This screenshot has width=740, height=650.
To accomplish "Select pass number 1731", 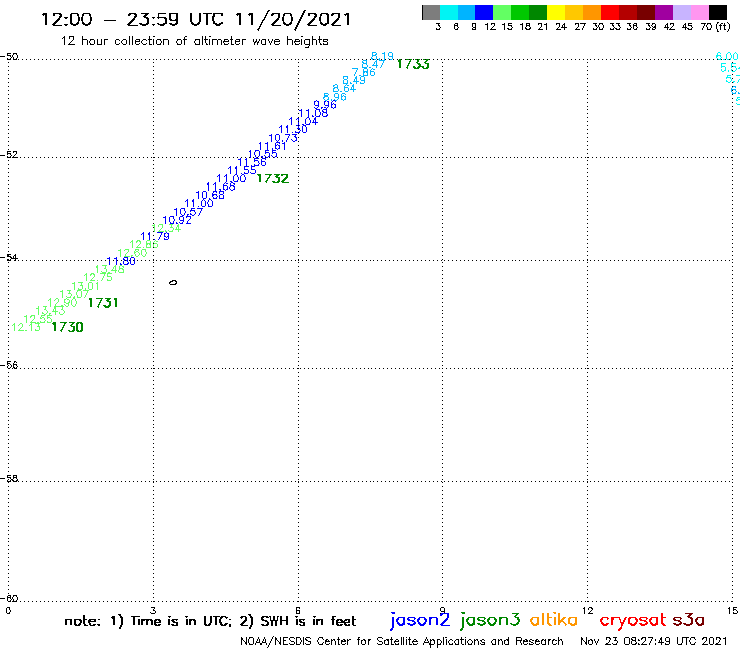I will tap(103, 303).
